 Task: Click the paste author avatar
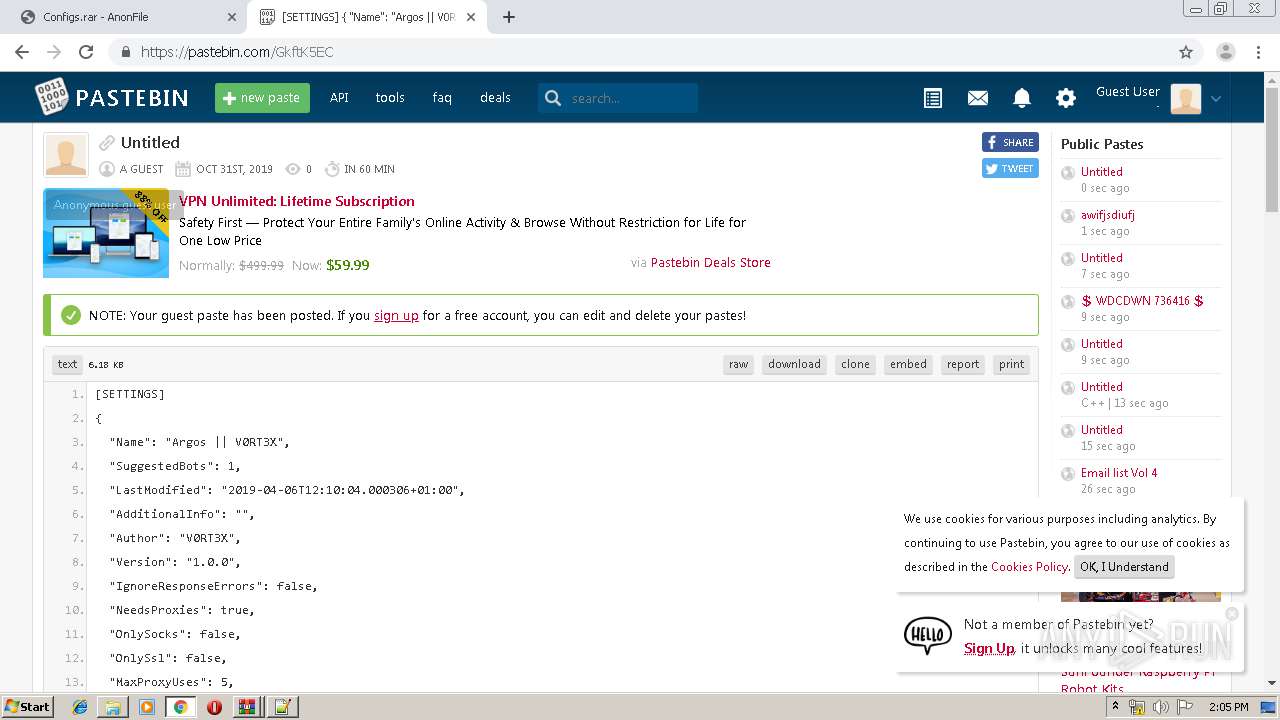click(66, 155)
